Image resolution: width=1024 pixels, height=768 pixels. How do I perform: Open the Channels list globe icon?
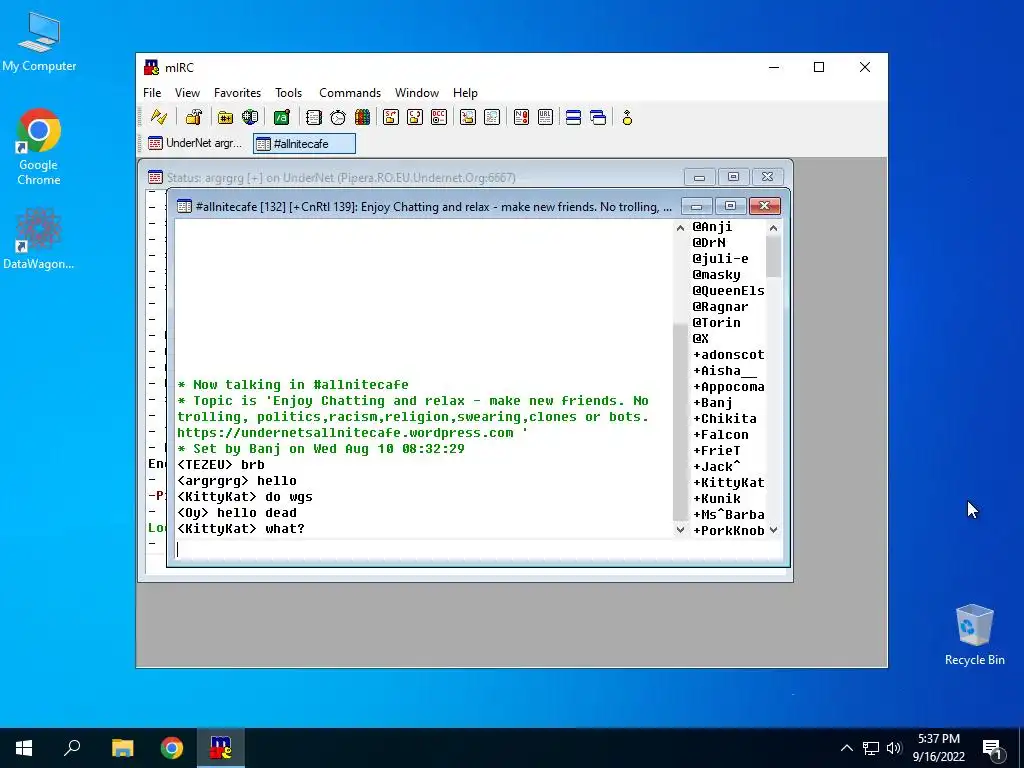coord(250,118)
